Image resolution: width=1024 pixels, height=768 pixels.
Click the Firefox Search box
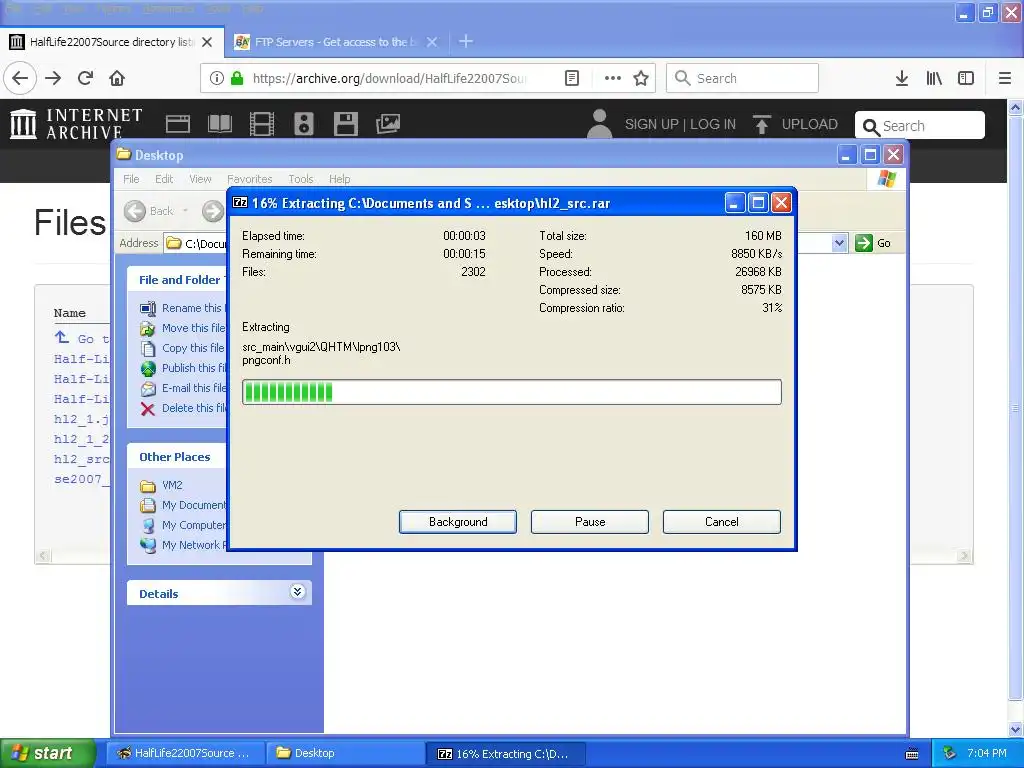(x=742, y=78)
